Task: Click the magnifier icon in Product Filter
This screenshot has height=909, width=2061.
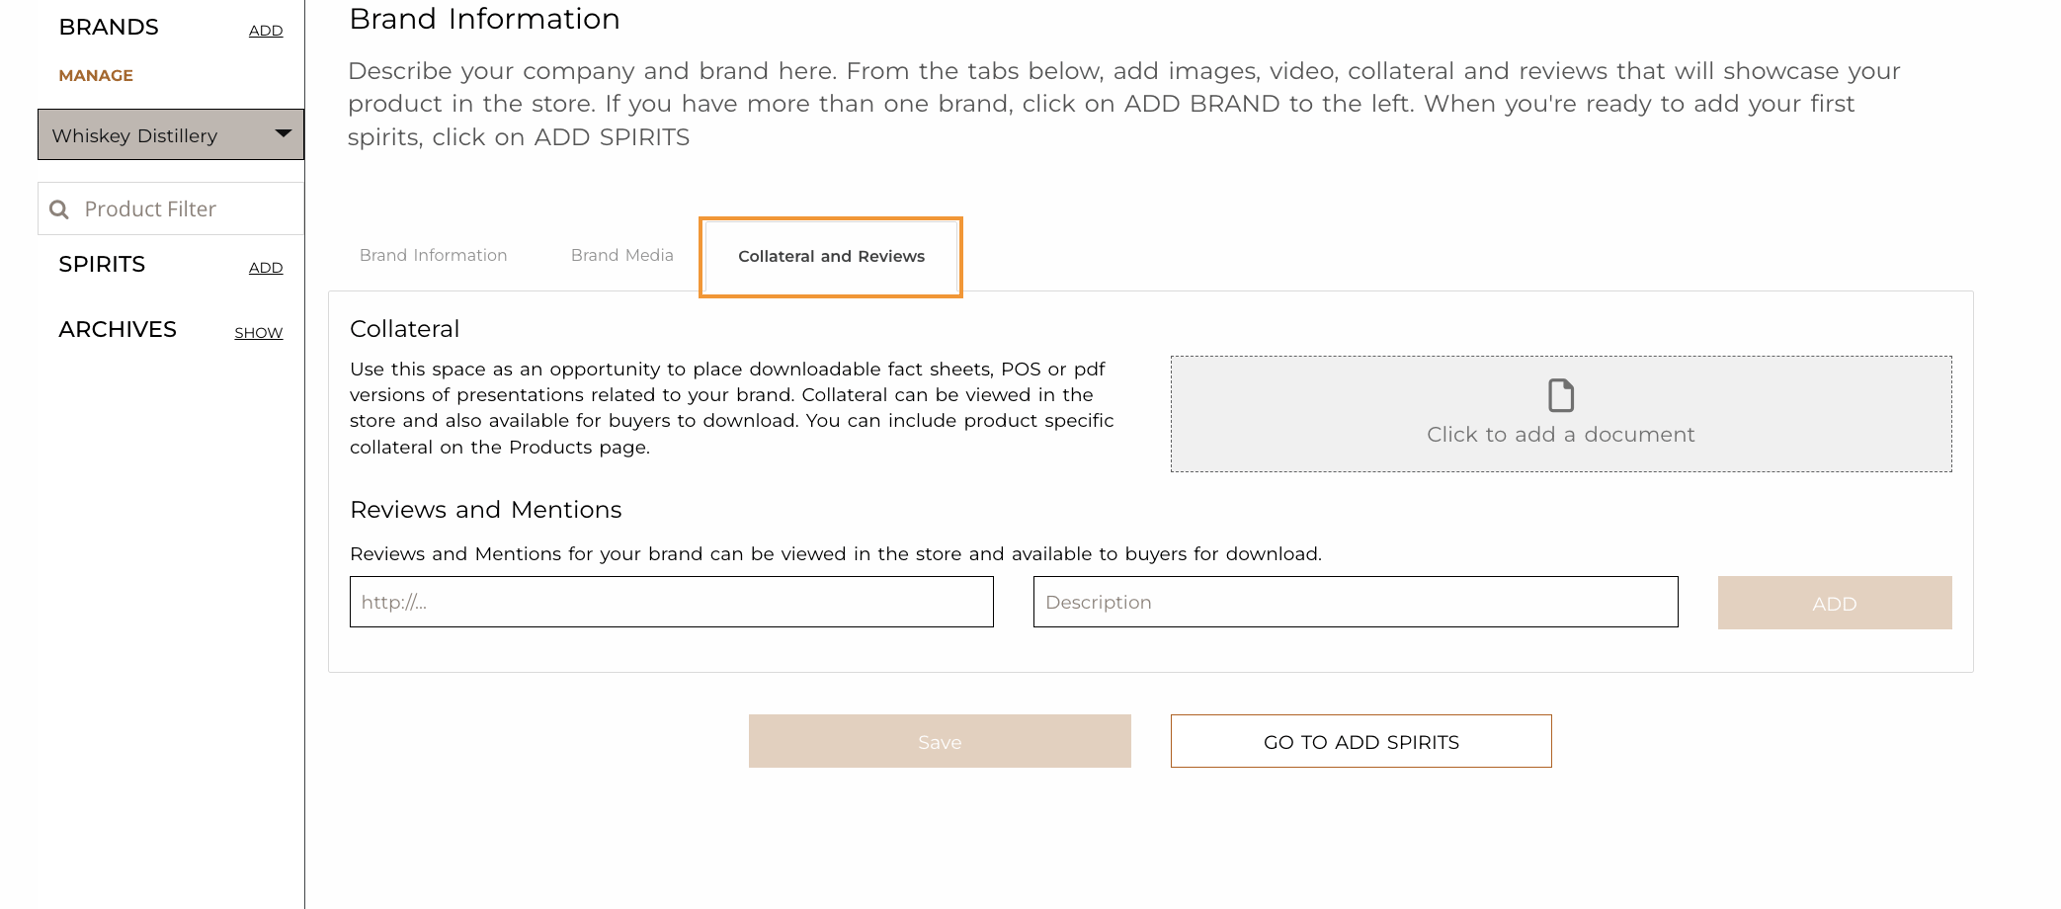Action: (59, 208)
